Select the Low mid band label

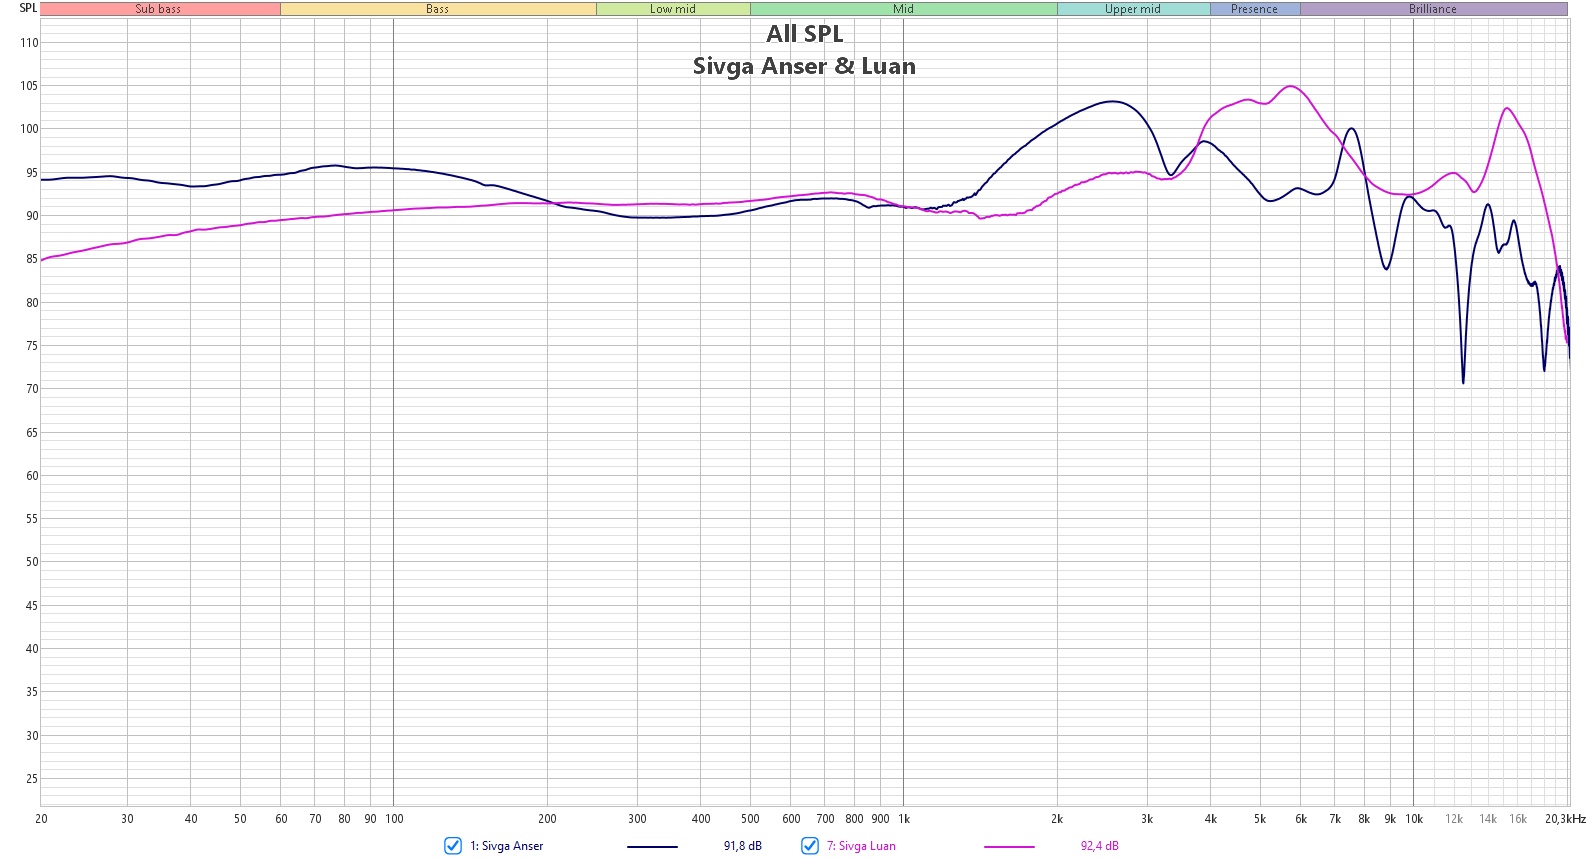coord(673,9)
